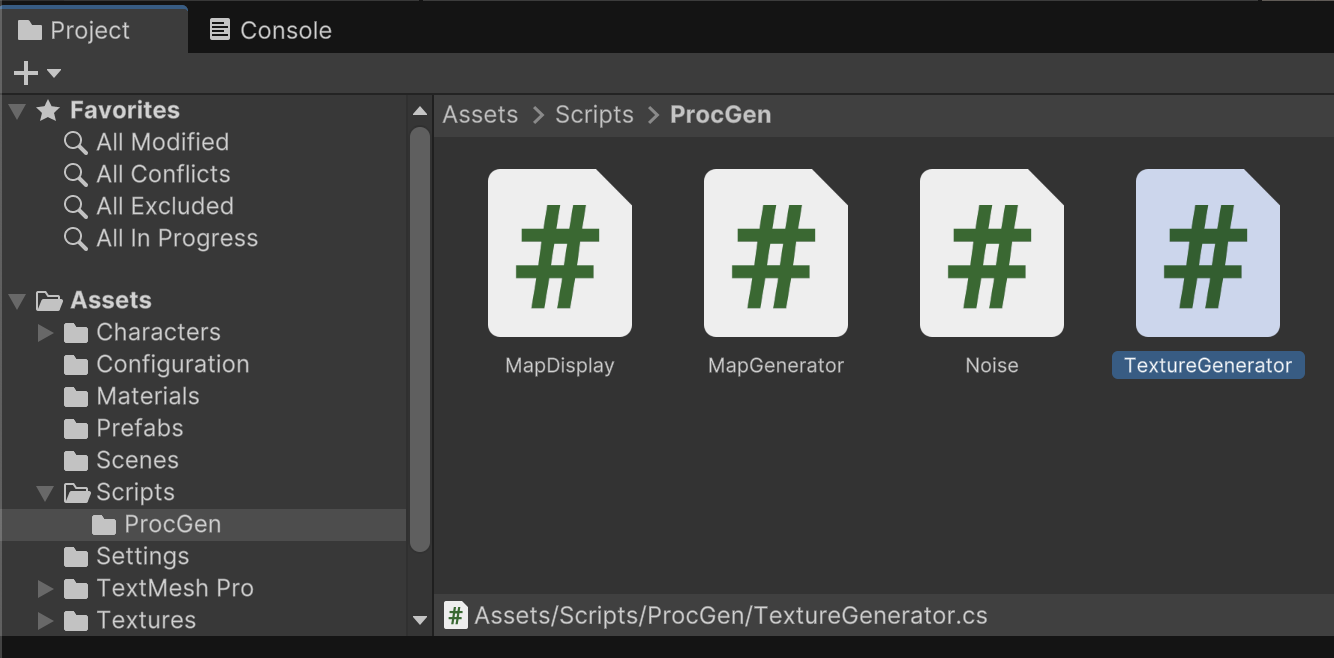The image size is (1334, 658).
Task: Expand the Characters folder
Action: 45,332
